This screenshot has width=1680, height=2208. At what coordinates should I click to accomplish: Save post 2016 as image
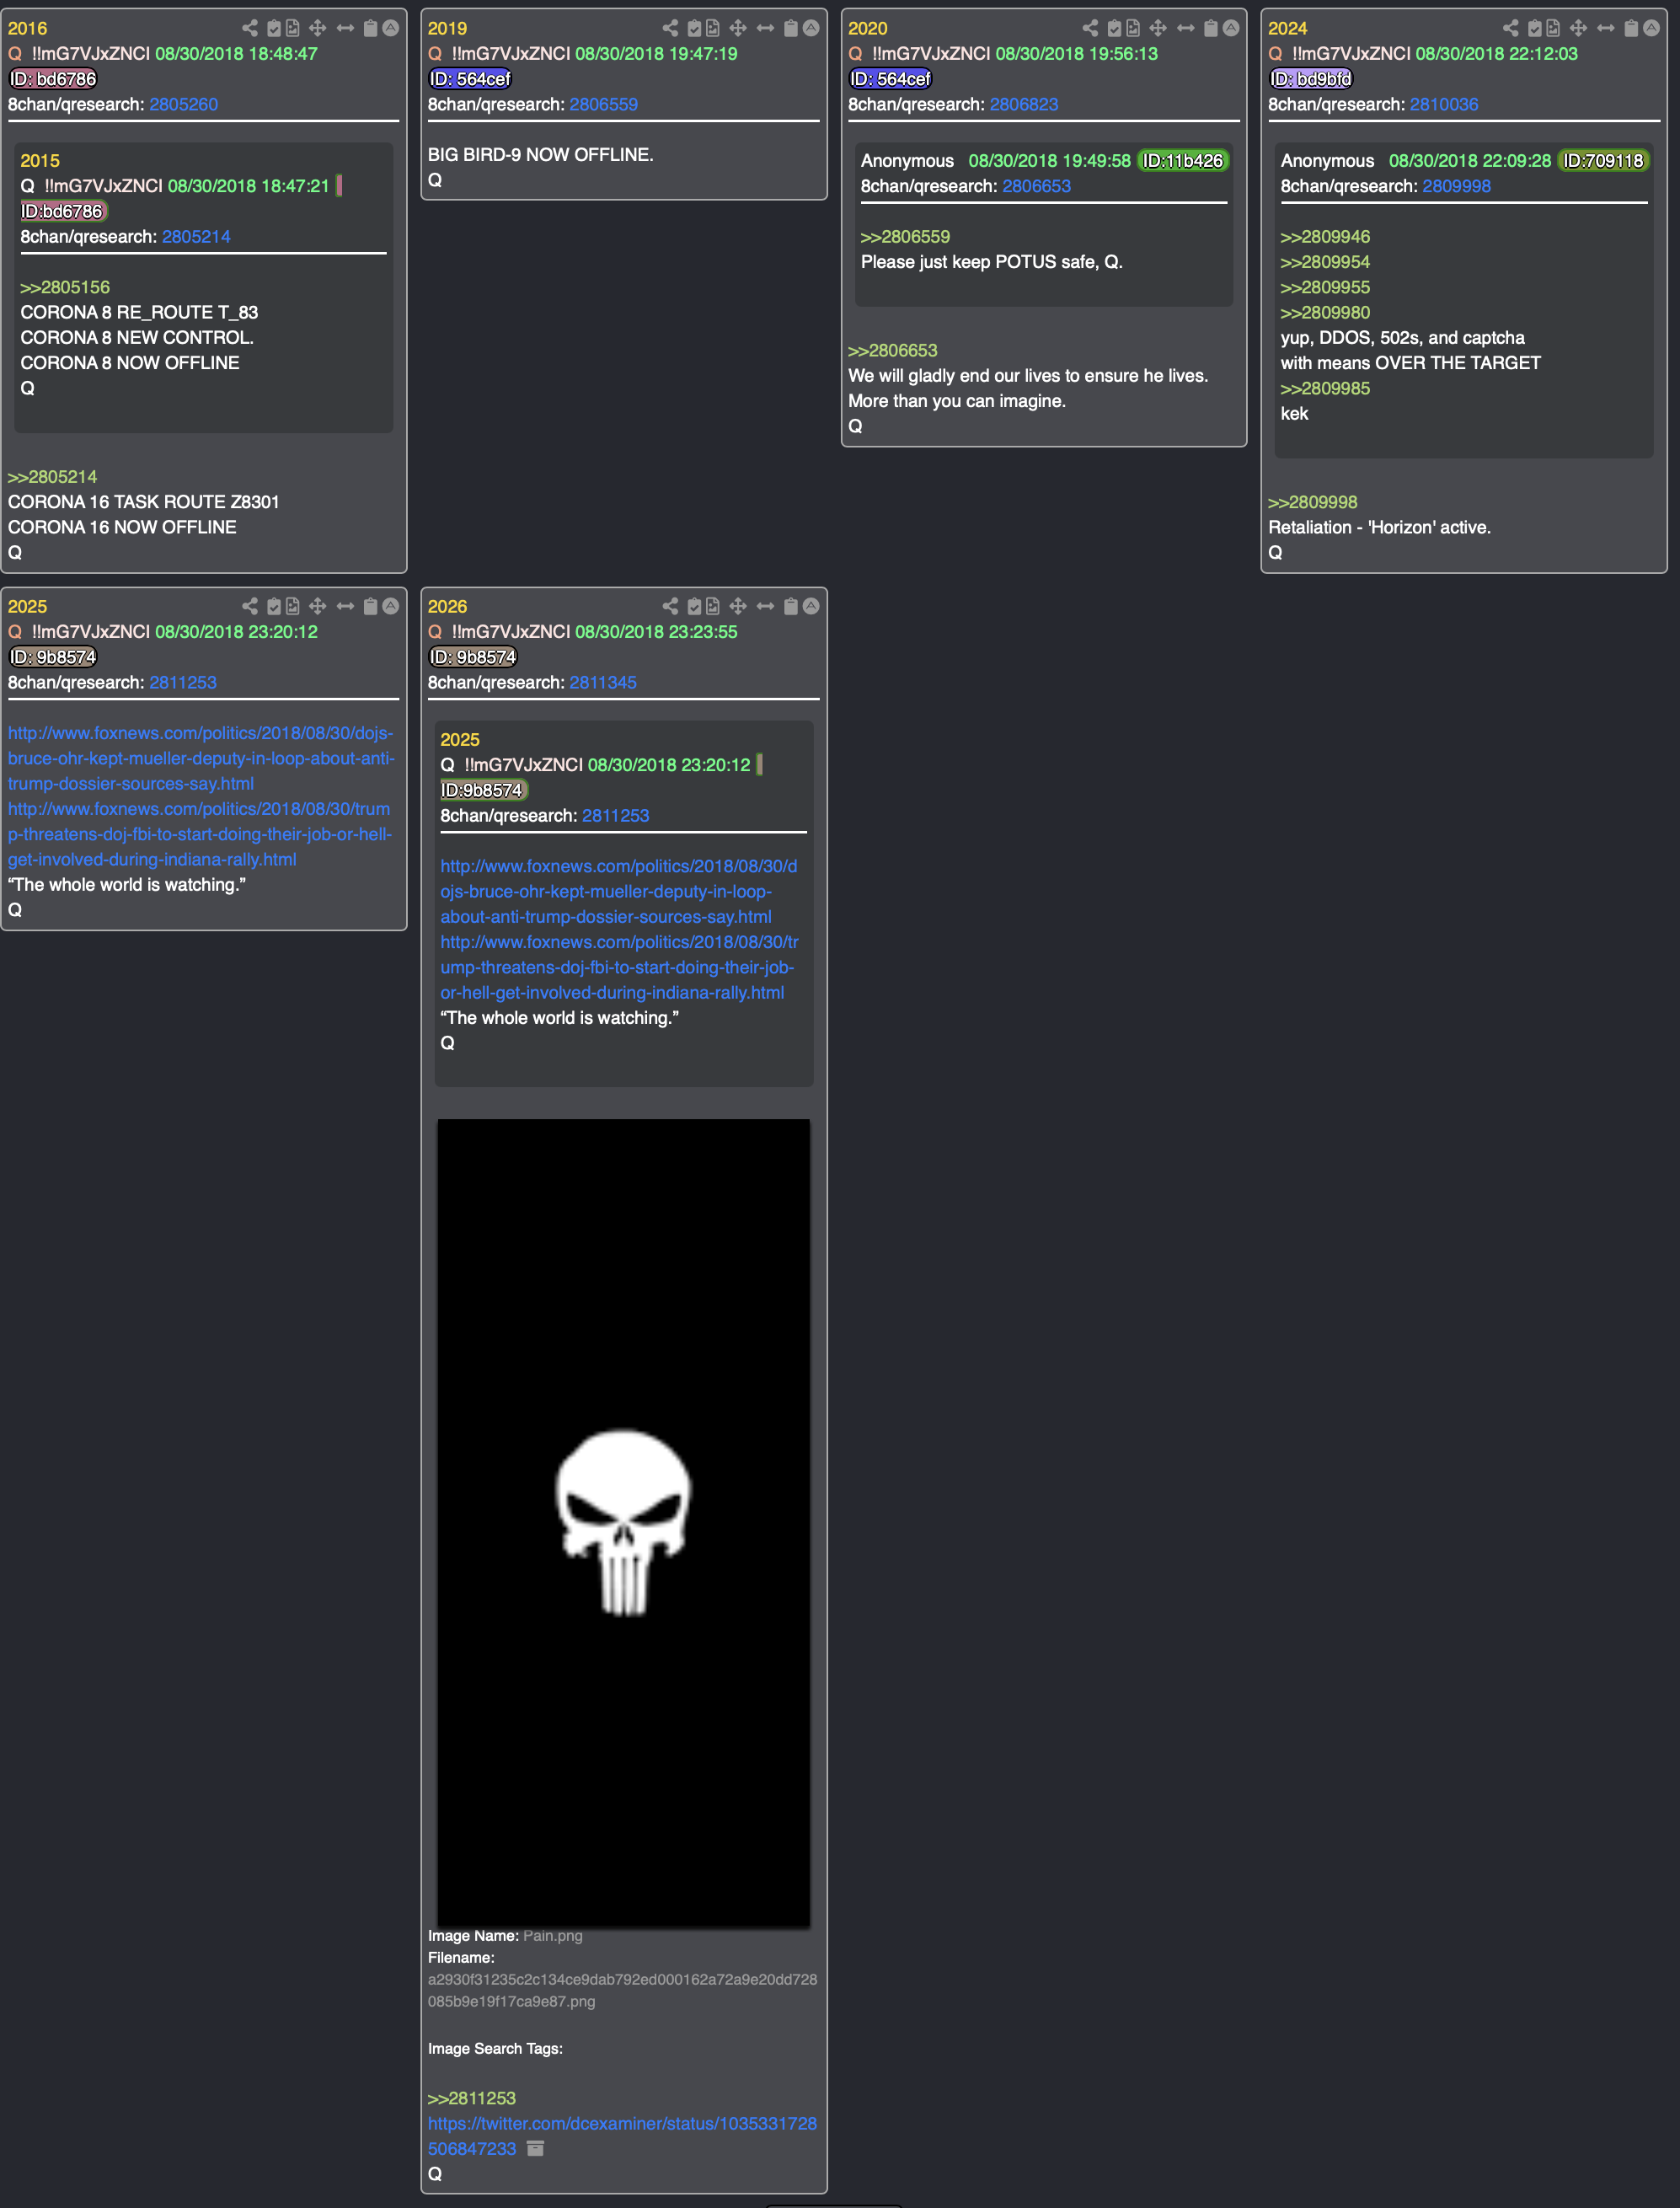(x=292, y=28)
